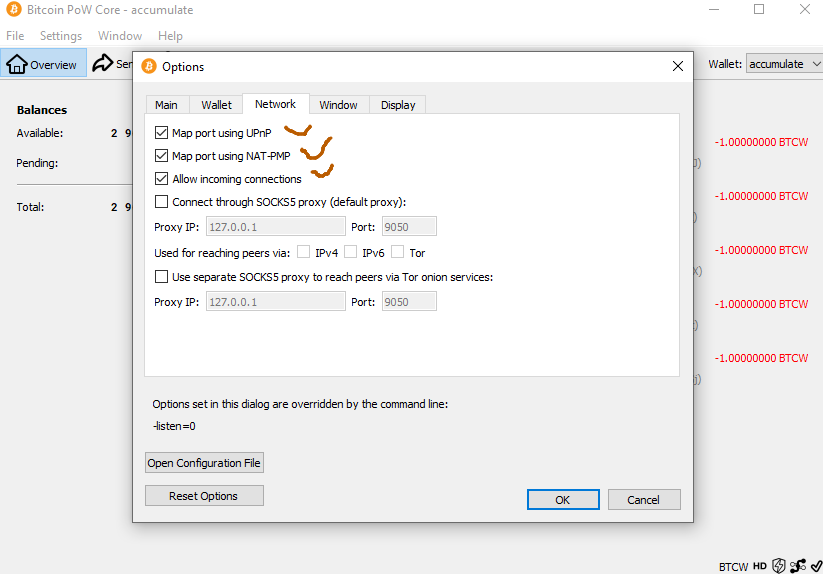Click the Send arrow icon in toolbar
This screenshot has width=823, height=574.
102,63
